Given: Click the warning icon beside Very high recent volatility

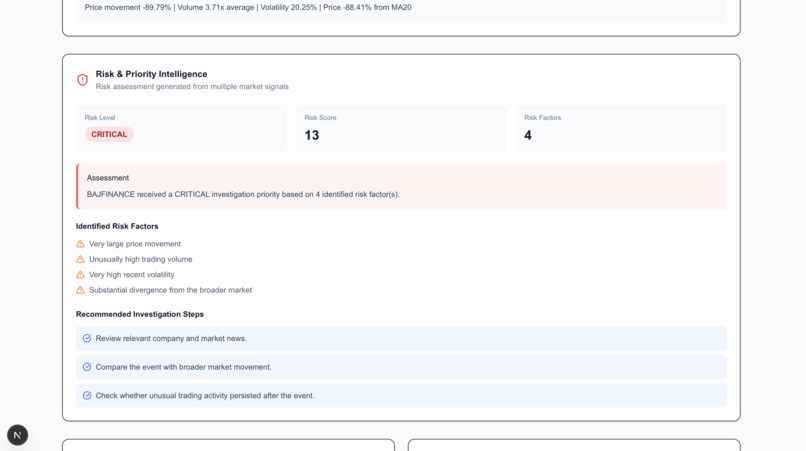Looking at the screenshot, I should 80,275.
